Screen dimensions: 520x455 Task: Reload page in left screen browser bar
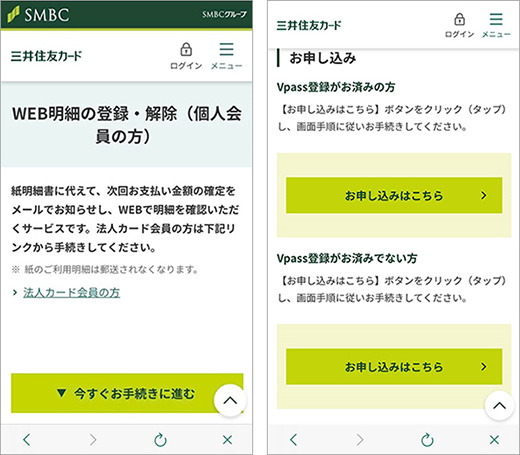tap(160, 440)
